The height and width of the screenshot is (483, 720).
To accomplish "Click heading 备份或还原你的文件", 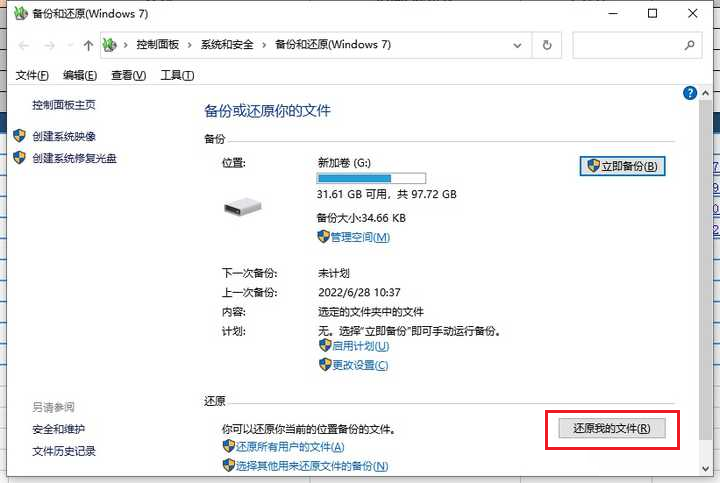I will coord(267,111).
